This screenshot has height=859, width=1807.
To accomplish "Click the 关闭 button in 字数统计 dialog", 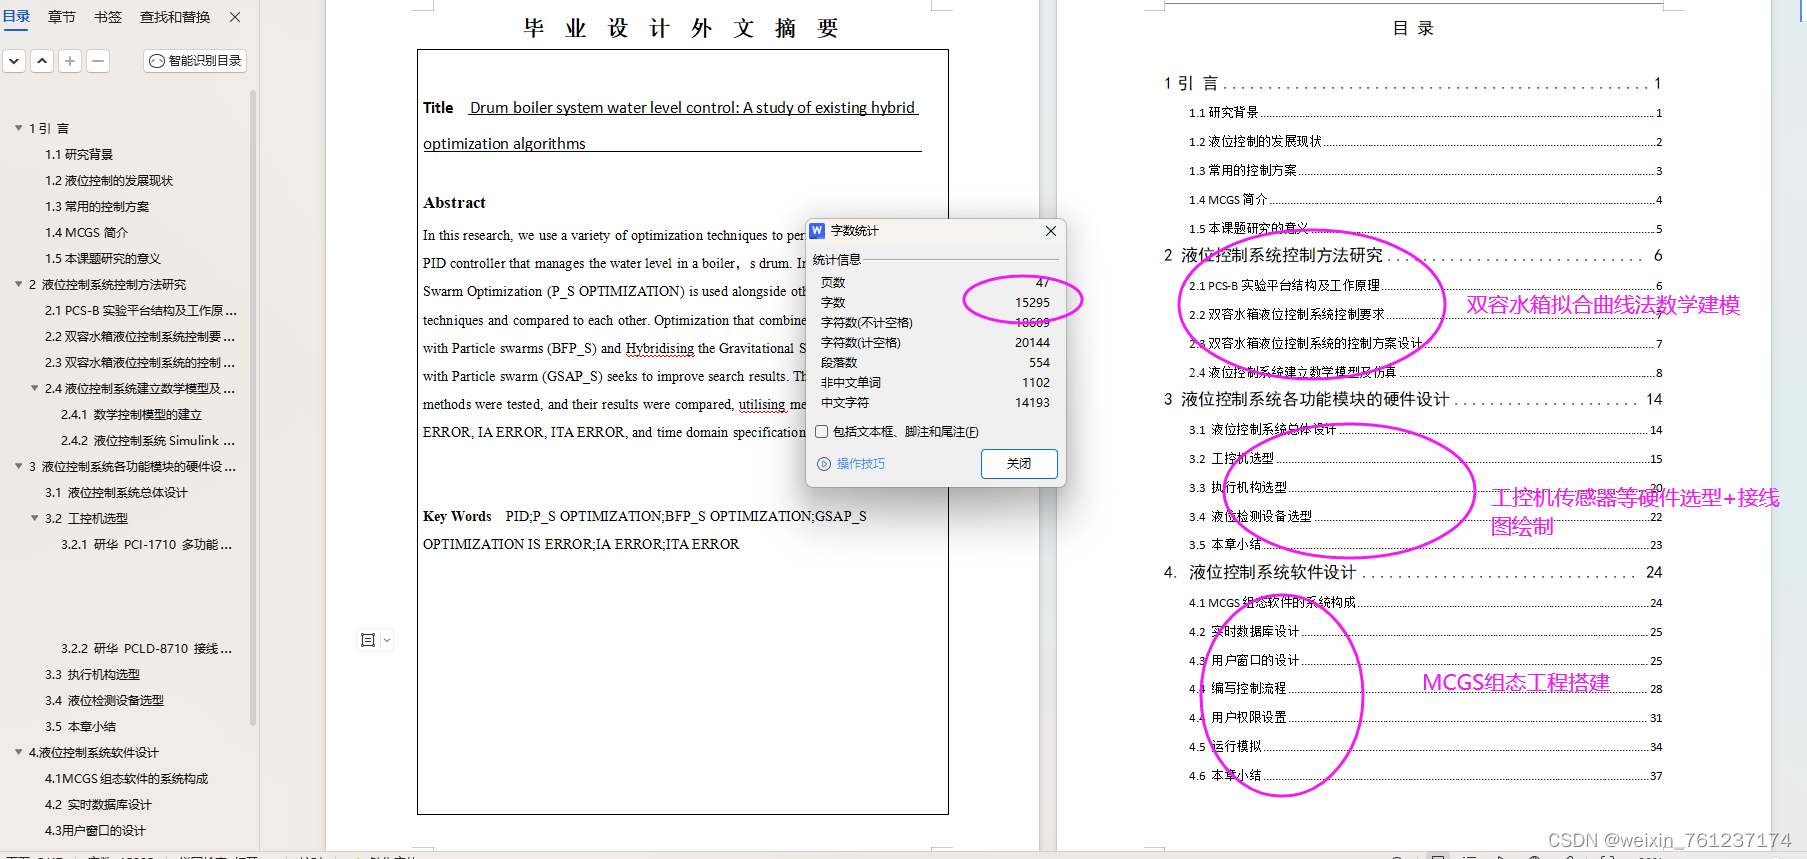I will (x=1019, y=463).
